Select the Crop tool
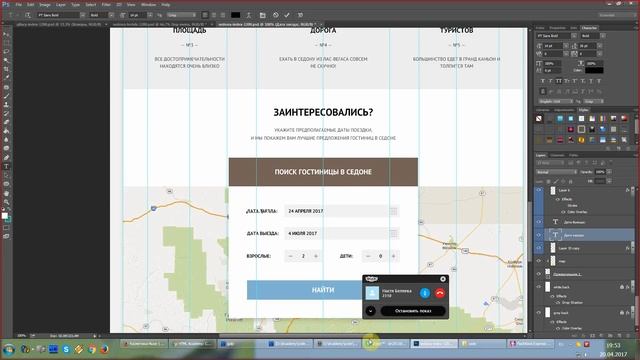The image size is (640, 360). tap(7, 69)
